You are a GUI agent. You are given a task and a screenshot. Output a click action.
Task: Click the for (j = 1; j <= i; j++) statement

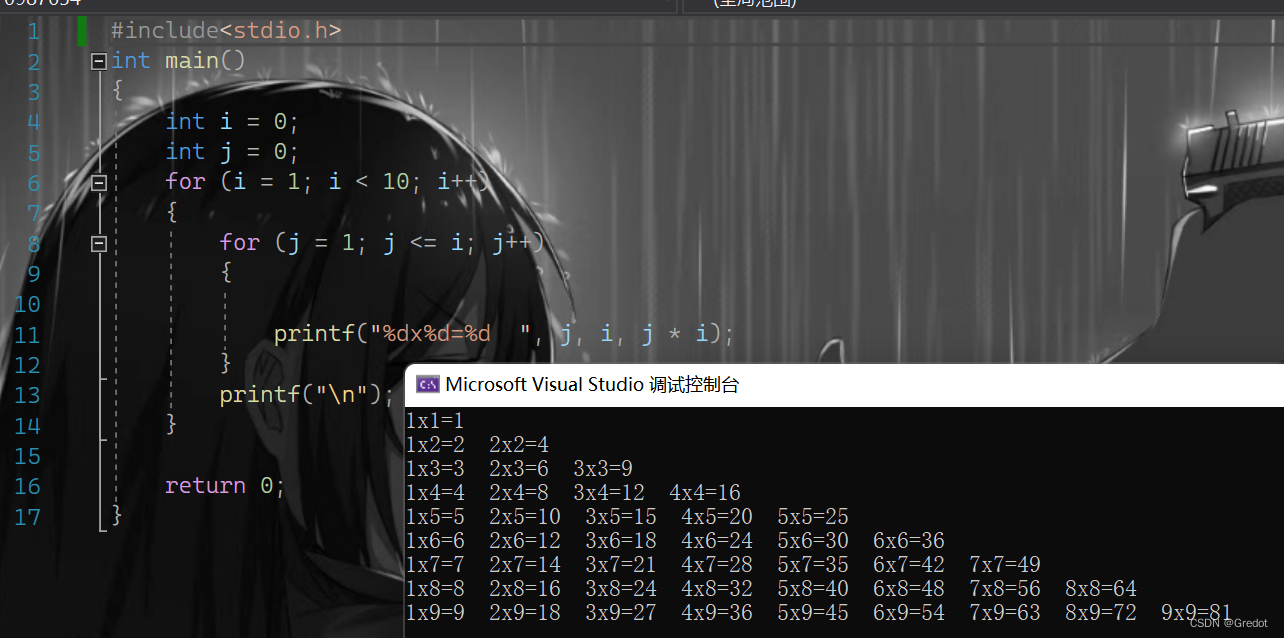(x=382, y=243)
